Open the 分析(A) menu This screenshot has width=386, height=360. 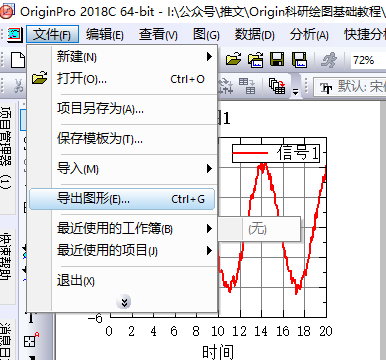click(309, 34)
